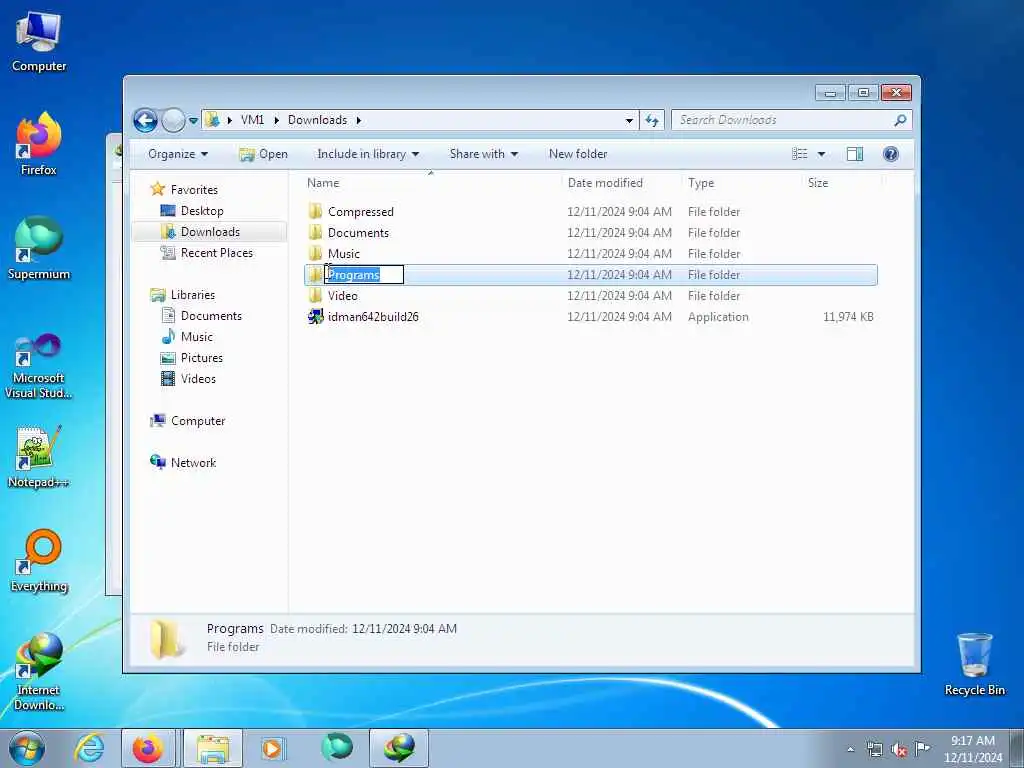The height and width of the screenshot is (768, 1024).
Task: Select Music library in navigation pane
Action: click(x=197, y=336)
